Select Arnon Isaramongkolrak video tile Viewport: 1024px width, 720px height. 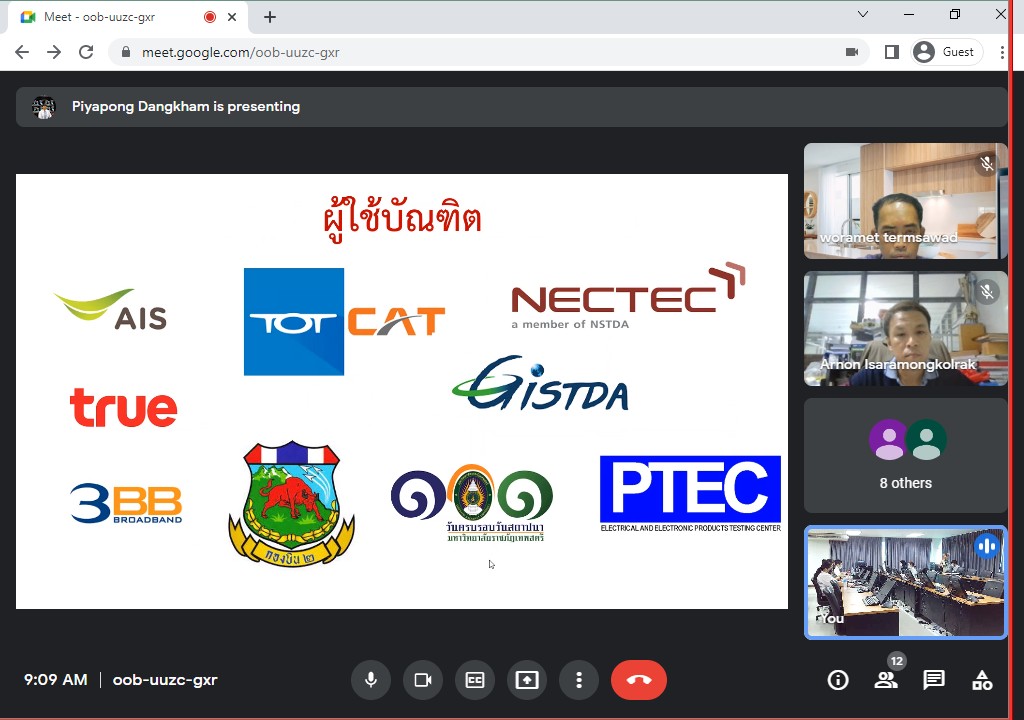[x=905, y=329]
